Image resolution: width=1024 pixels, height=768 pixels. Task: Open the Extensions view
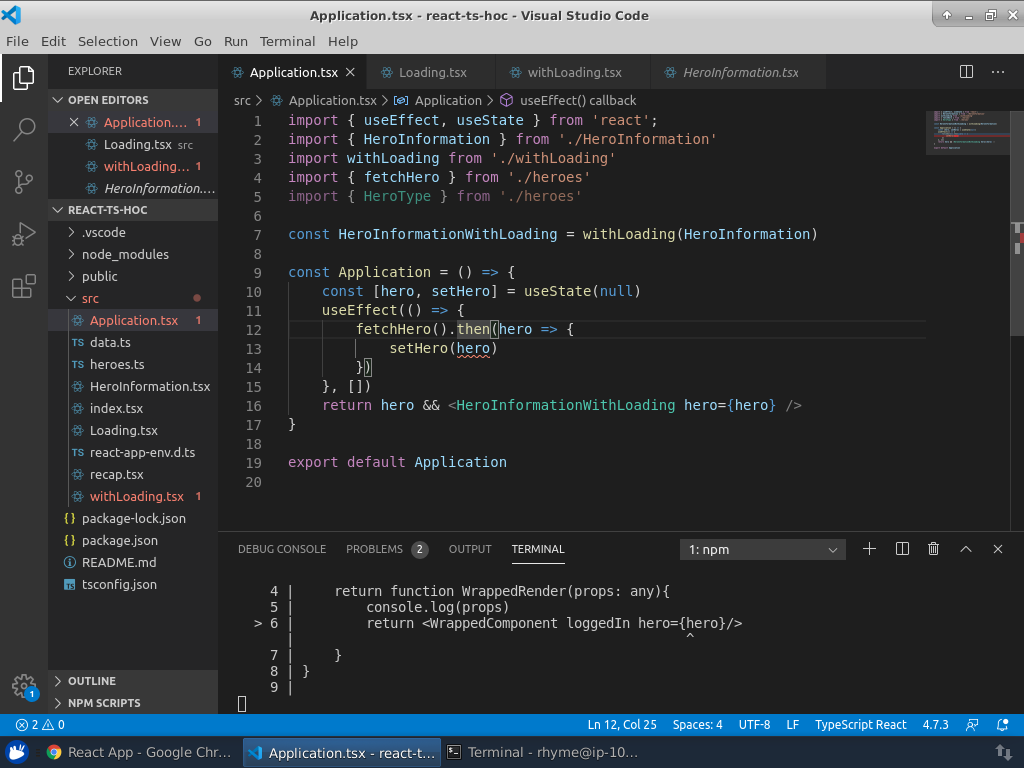point(24,288)
